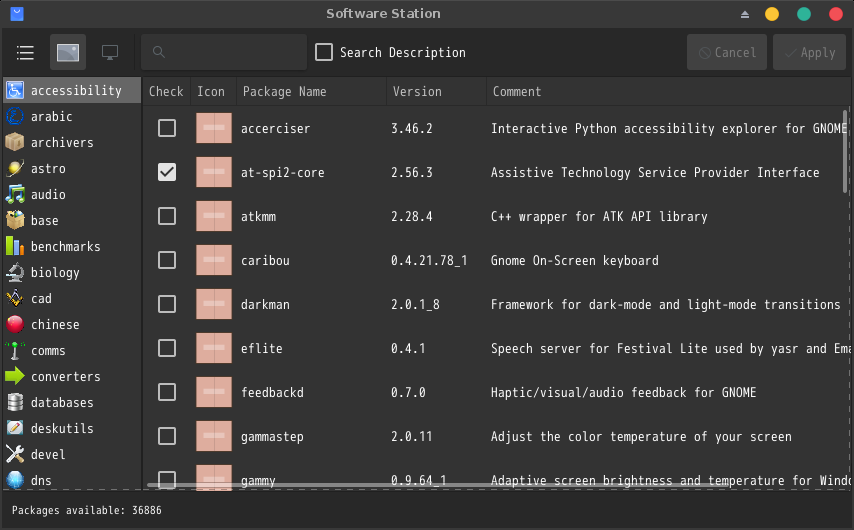Select the all-packages view toolbar icon

coord(68,52)
